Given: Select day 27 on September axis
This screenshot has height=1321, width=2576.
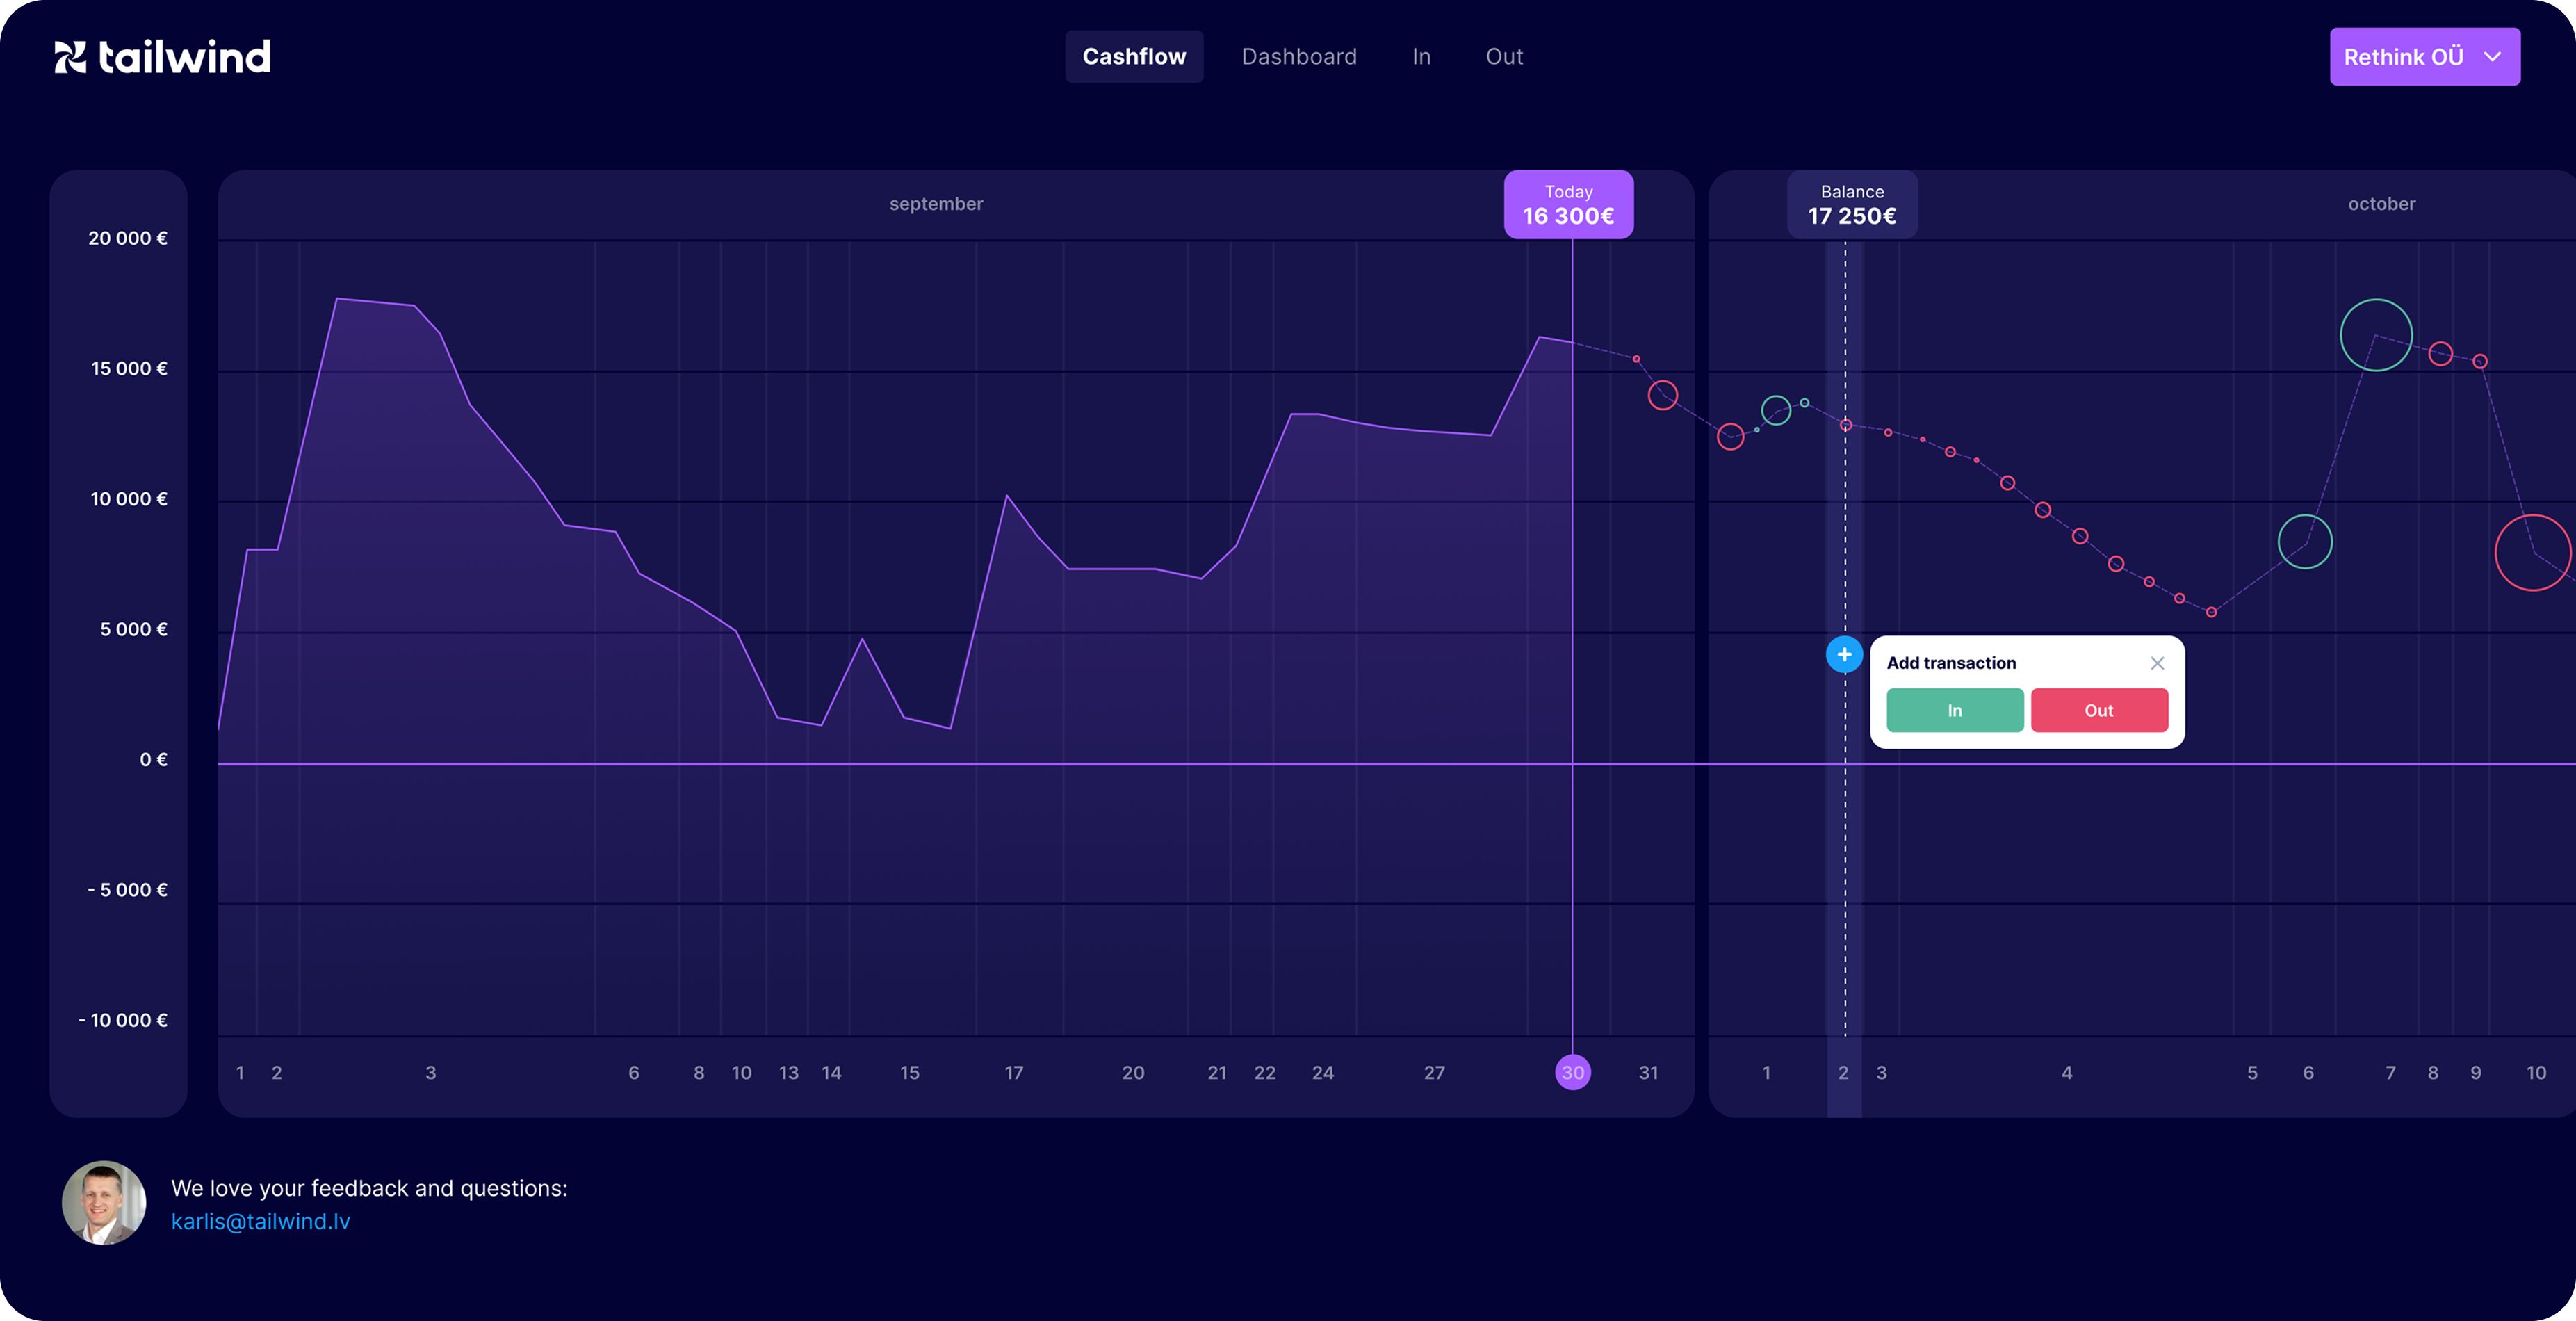Looking at the screenshot, I should 1434,1072.
